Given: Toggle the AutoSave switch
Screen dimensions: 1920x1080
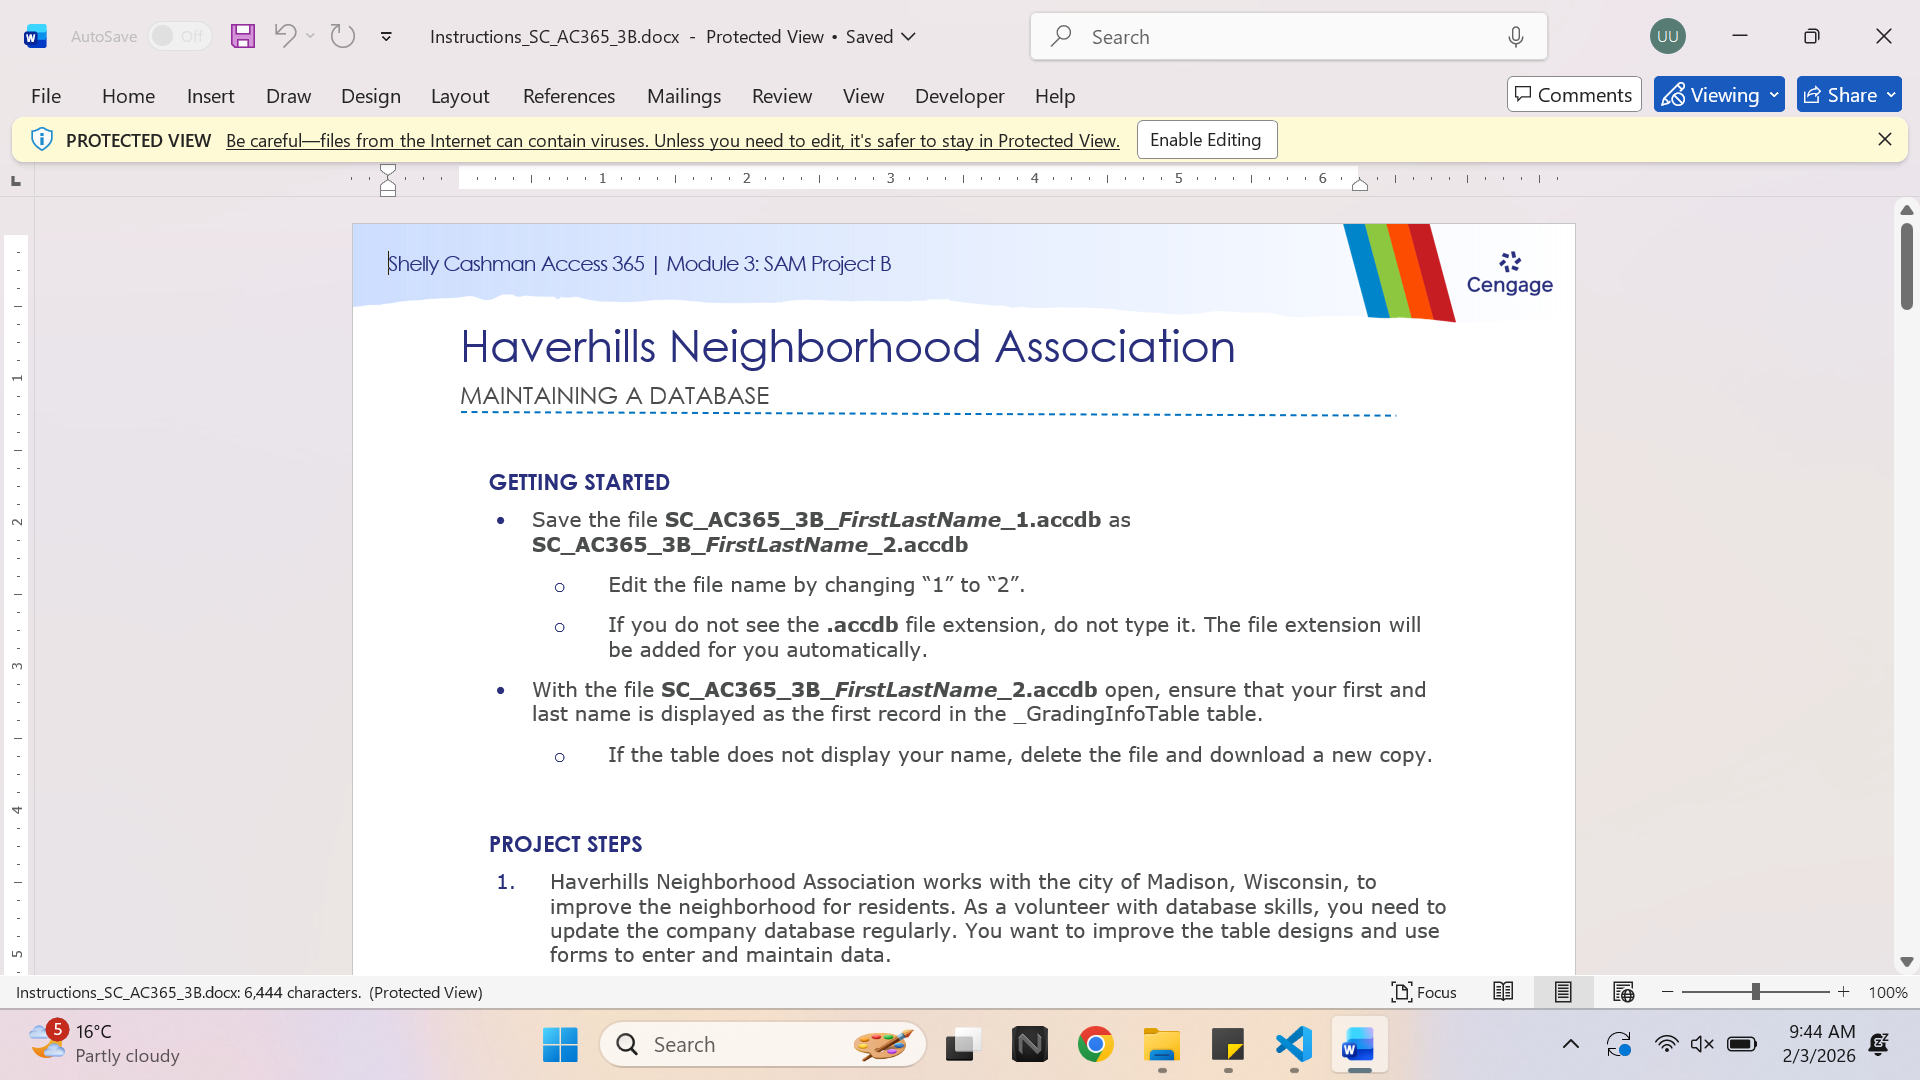Looking at the screenshot, I should [180, 36].
